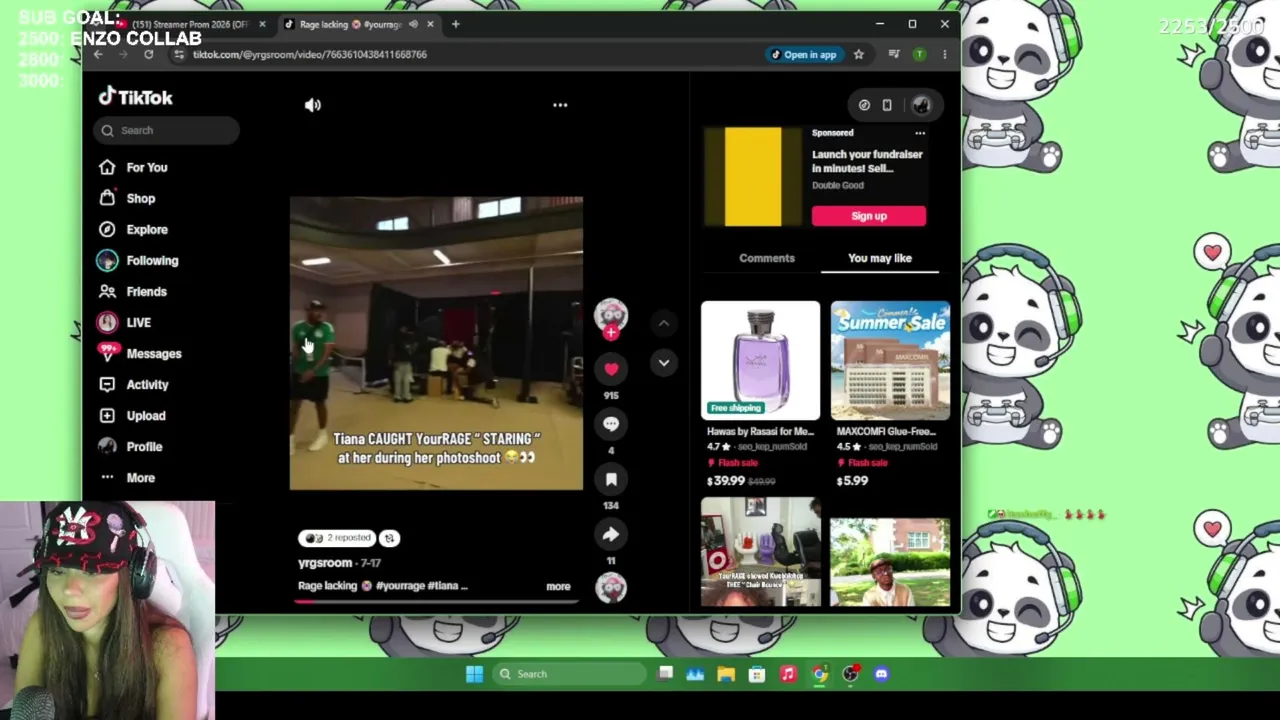Focus the TikTok search field
Screen dimensions: 1280x720
(167, 130)
